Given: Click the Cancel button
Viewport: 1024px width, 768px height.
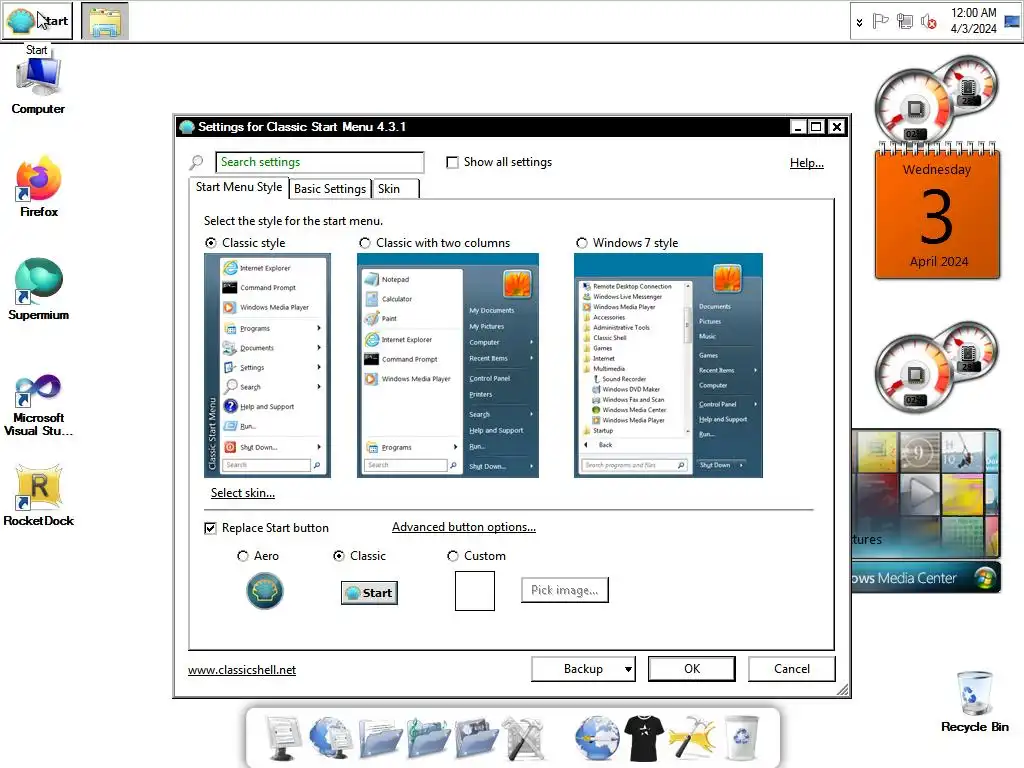Looking at the screenshot, I should [x=792, y=669].
